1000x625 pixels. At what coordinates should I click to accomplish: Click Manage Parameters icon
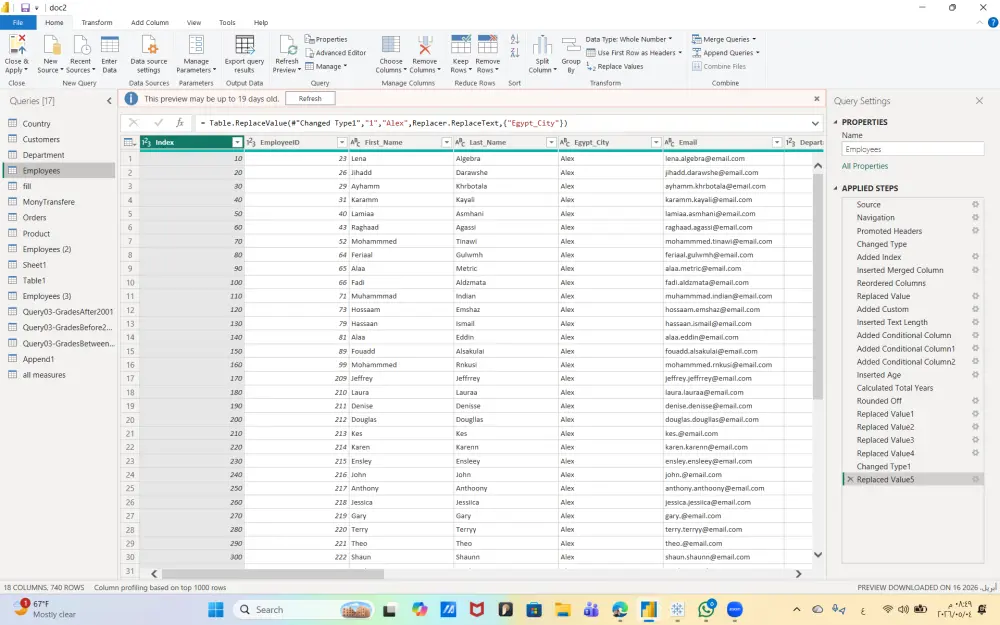point(196,46)
